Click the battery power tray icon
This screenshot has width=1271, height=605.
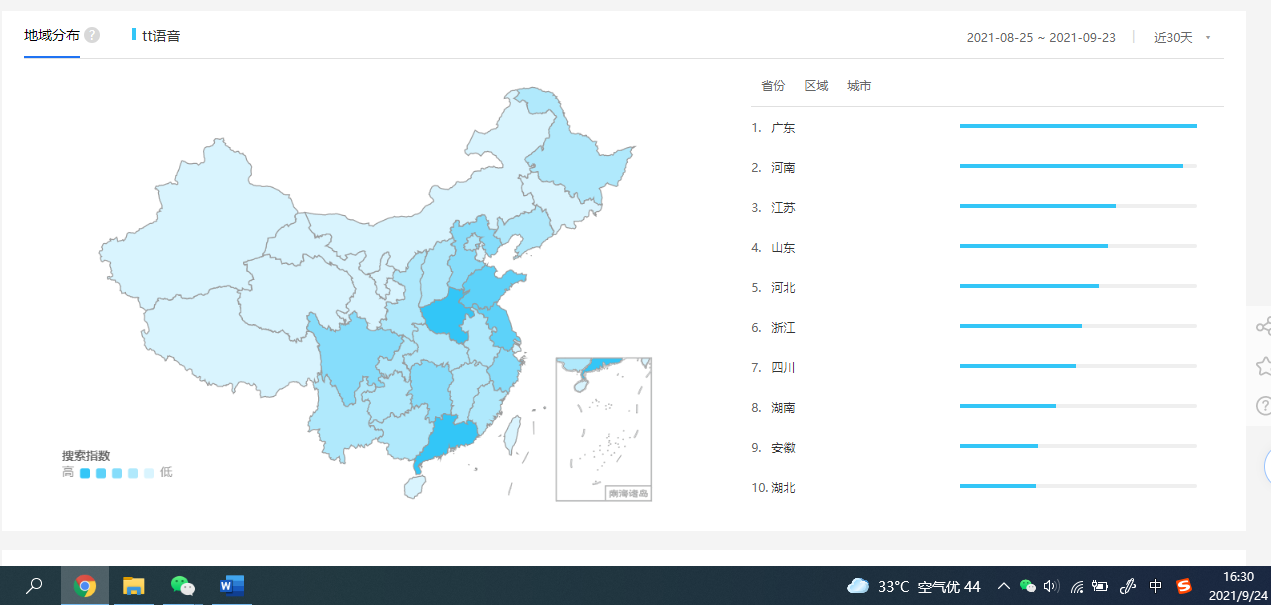click(x=1101, y=586)
